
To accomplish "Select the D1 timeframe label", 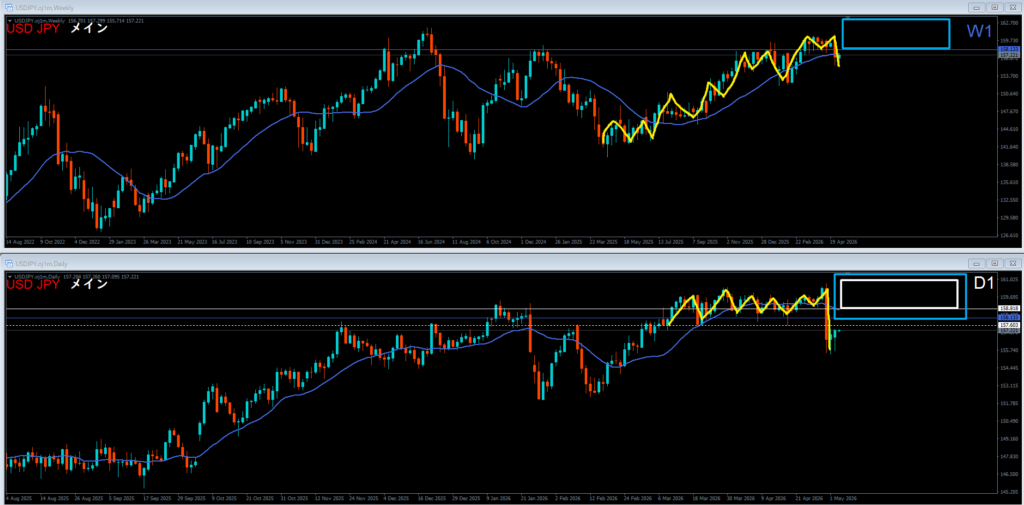I will [x=984, y=284].
